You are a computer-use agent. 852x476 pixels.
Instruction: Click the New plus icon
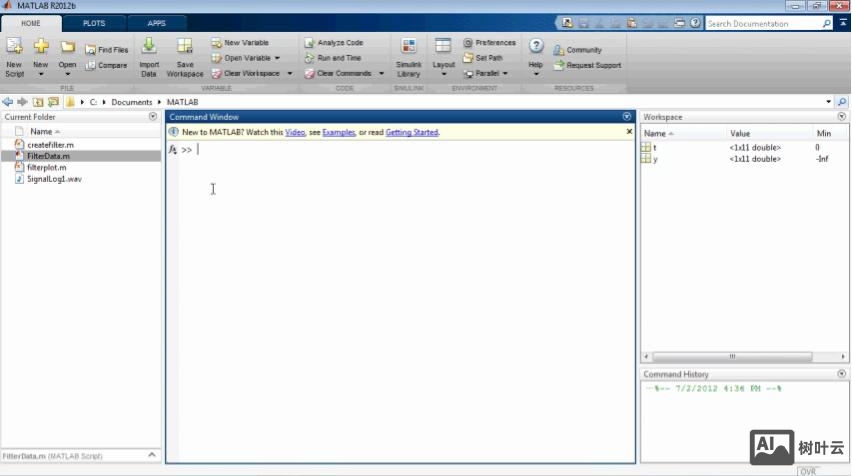41,47
